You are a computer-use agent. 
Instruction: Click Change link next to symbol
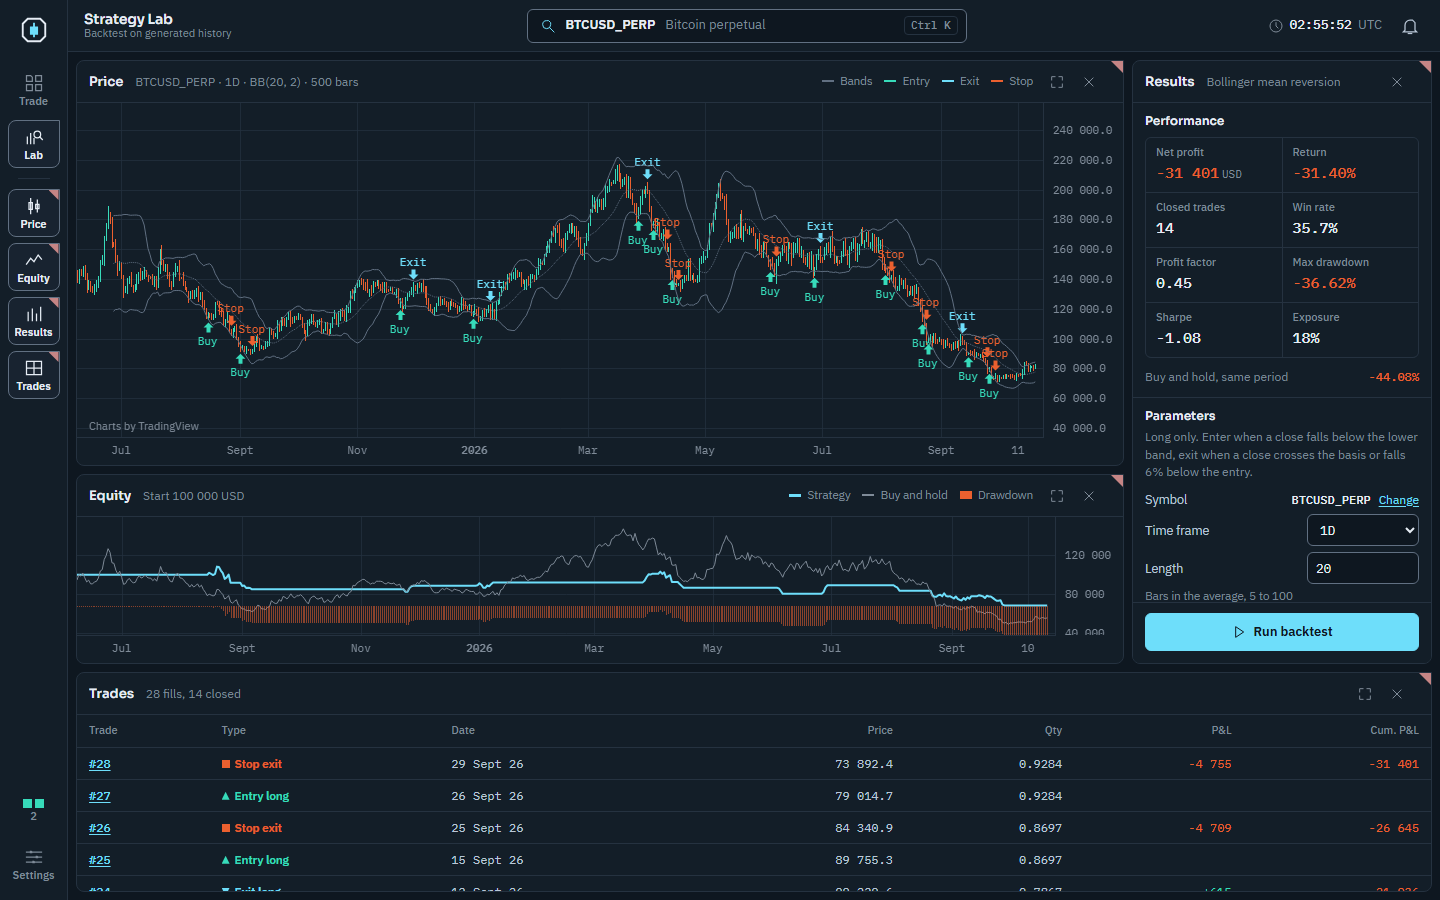[1399, 500]
